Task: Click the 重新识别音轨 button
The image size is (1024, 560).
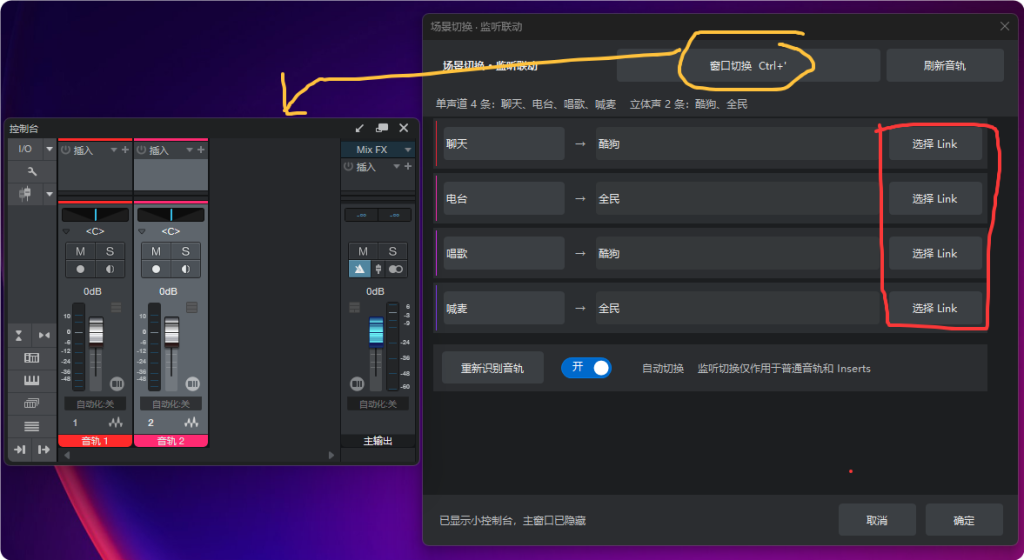Action: tap(492, 368)
